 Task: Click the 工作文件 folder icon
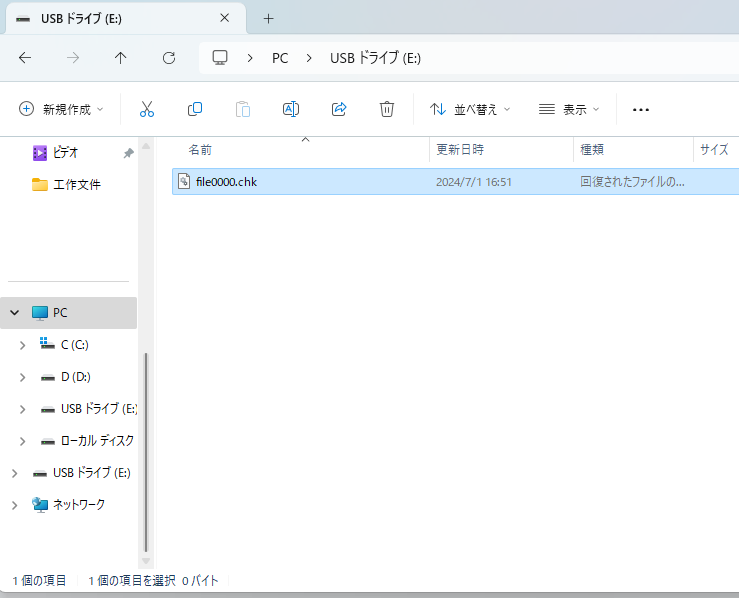click(x=40, y=184)
